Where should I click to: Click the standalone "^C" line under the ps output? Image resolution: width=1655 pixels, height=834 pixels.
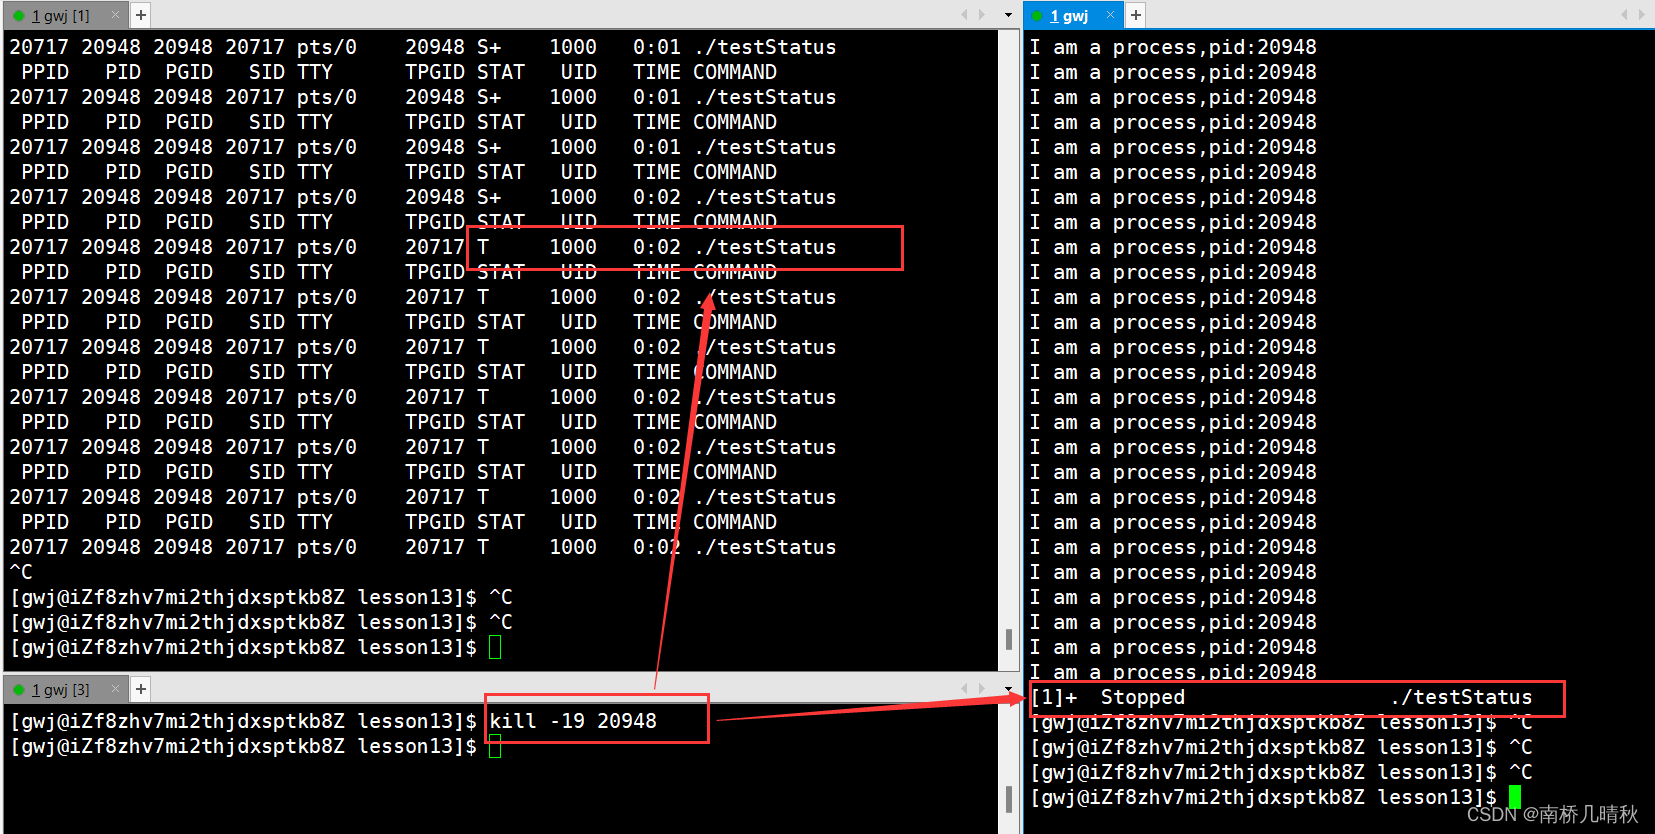coord(21,572)
